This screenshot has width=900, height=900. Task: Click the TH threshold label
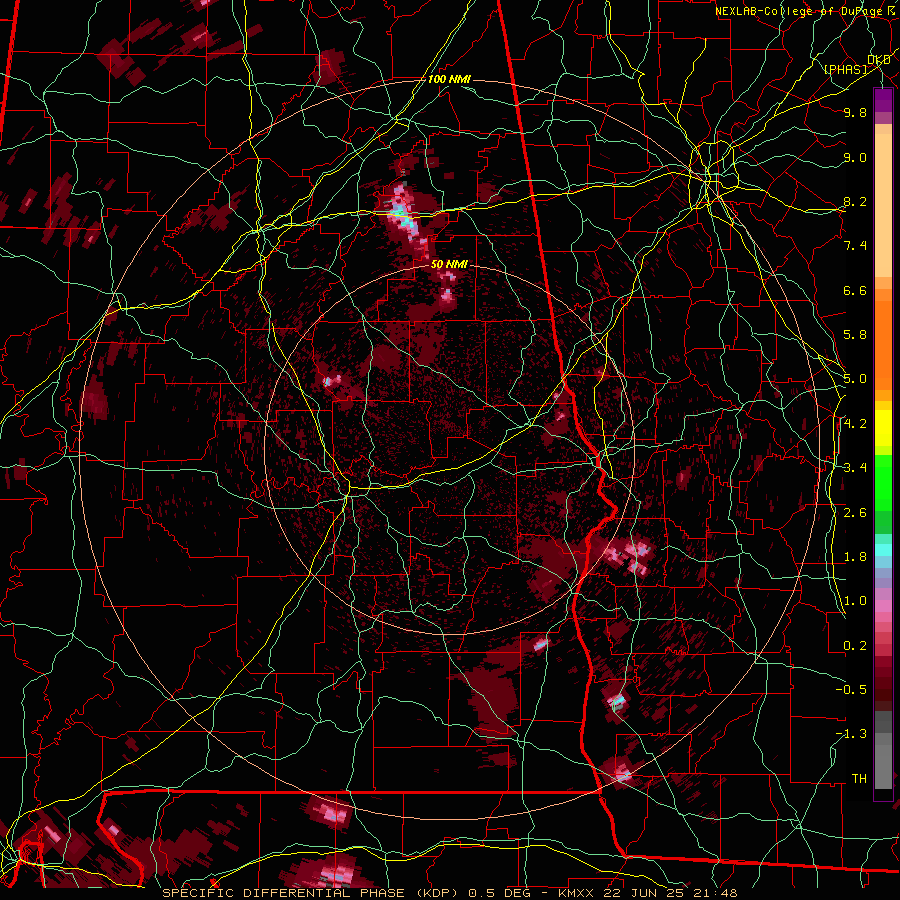859,779
